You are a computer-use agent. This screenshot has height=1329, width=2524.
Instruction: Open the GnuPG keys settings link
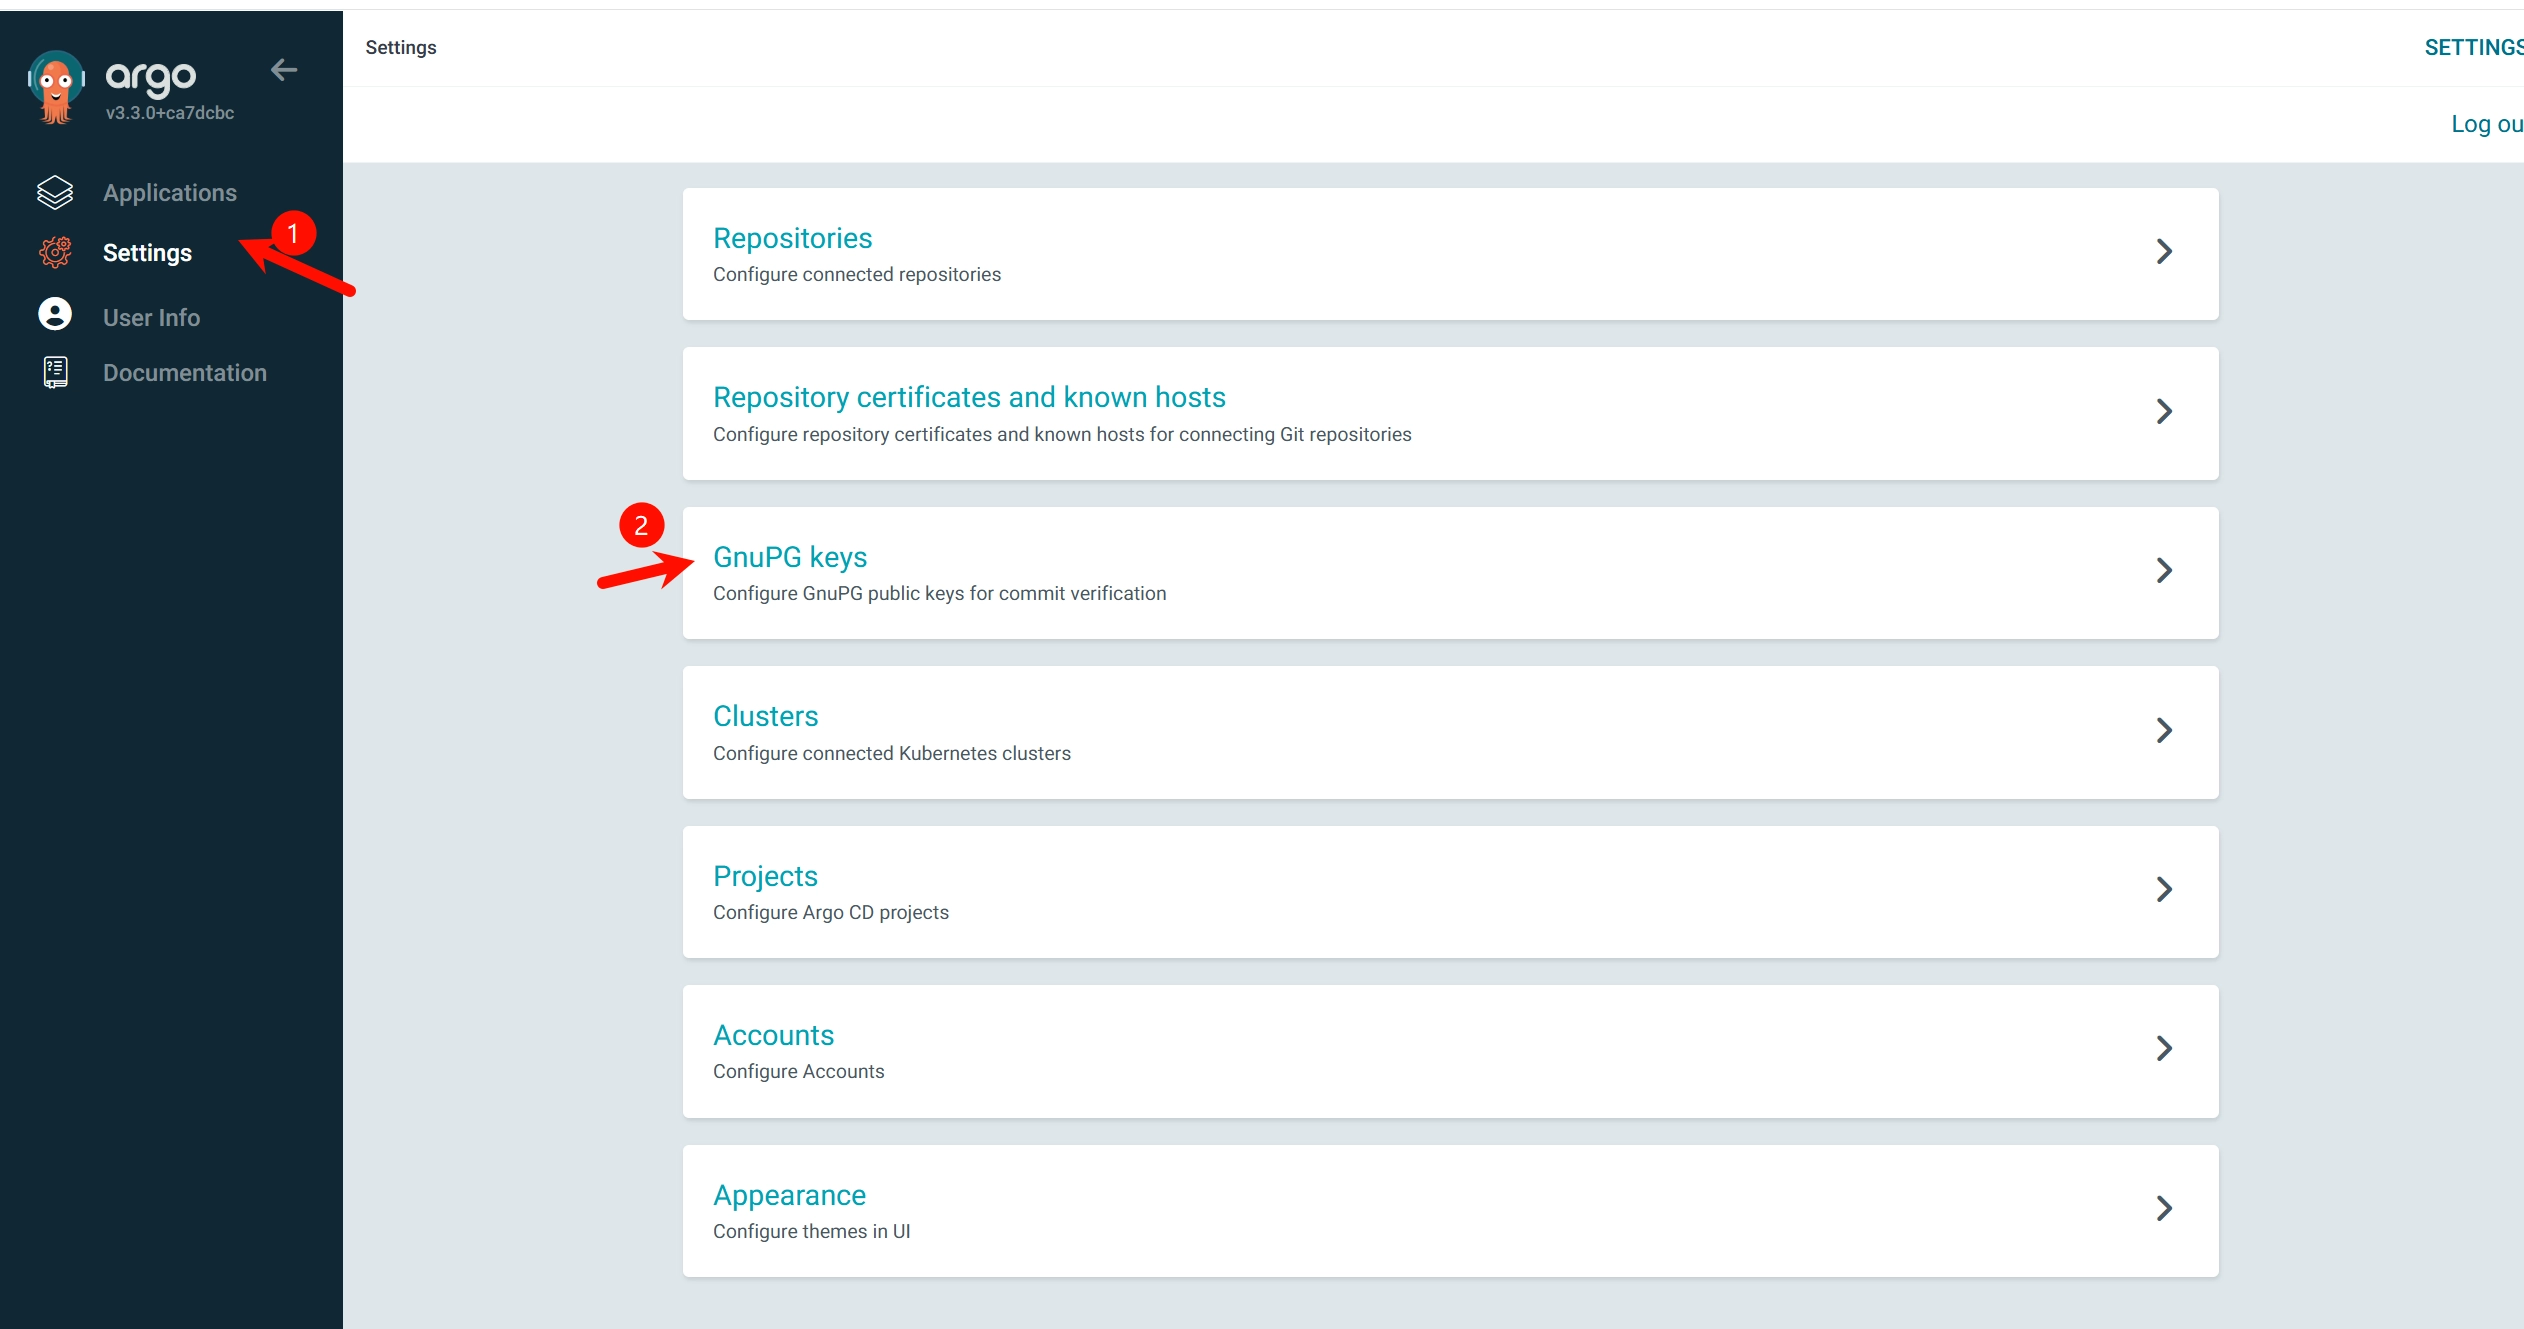point(790,557)
